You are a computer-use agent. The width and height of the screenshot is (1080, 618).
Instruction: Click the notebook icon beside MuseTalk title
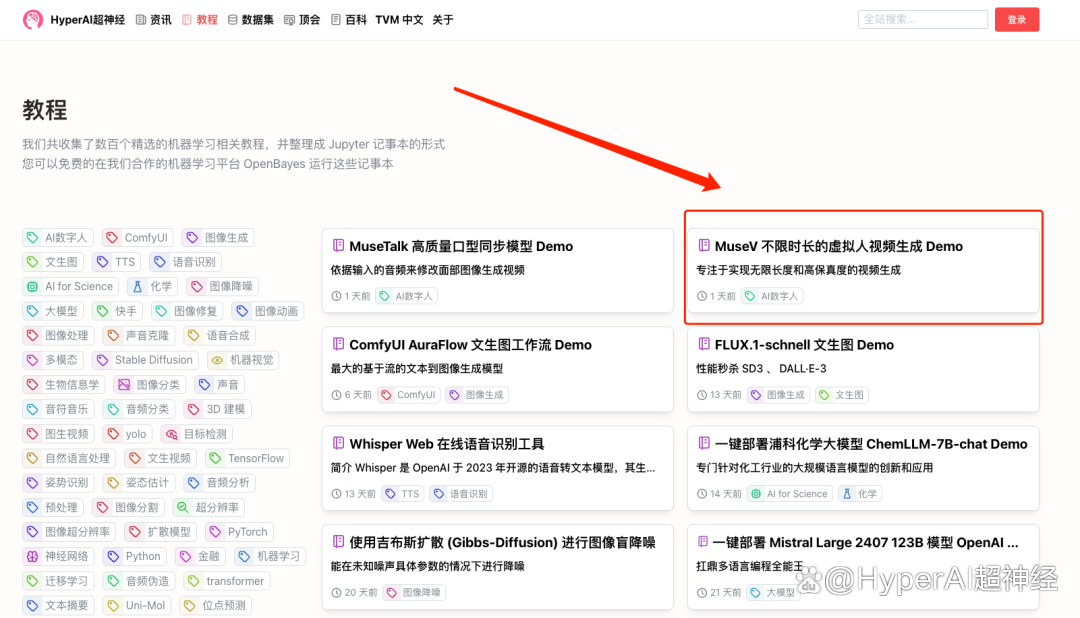[x=338, y=245]
